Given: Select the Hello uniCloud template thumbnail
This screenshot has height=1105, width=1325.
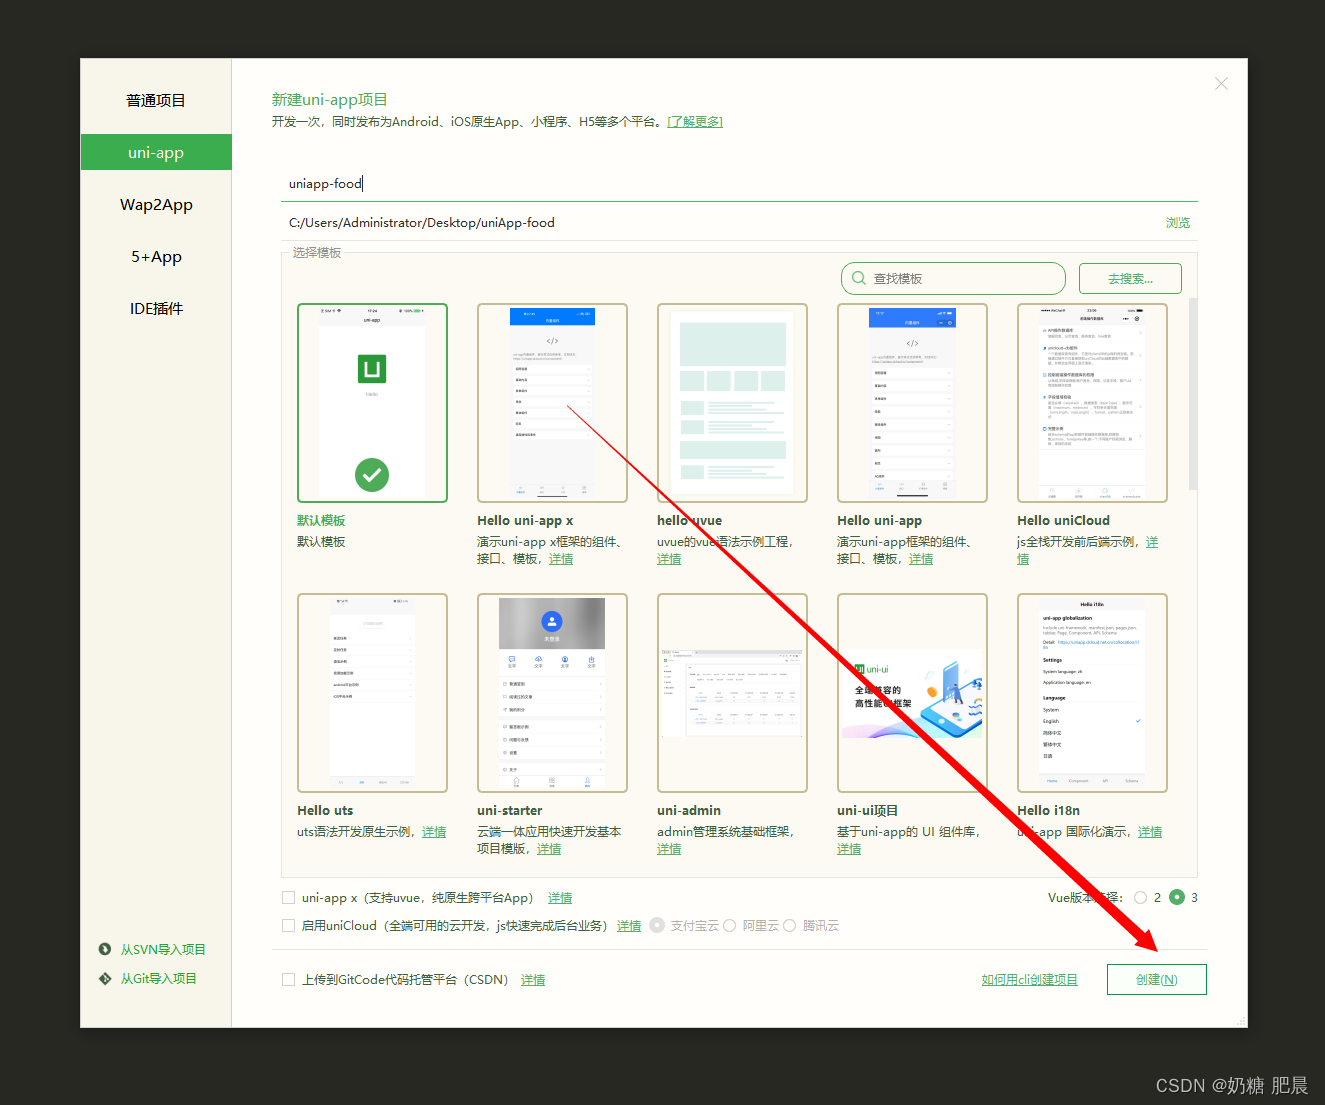Looking at the screenshot, I should (1092, 403).
